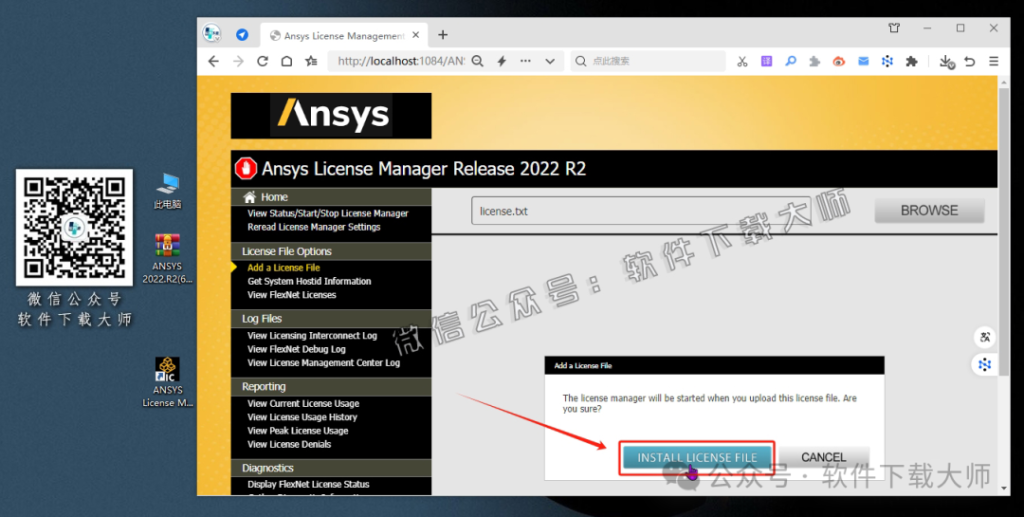1024x517 pixels.
Task: Click the blue magnifier extension icon
Action: (791, 61)
